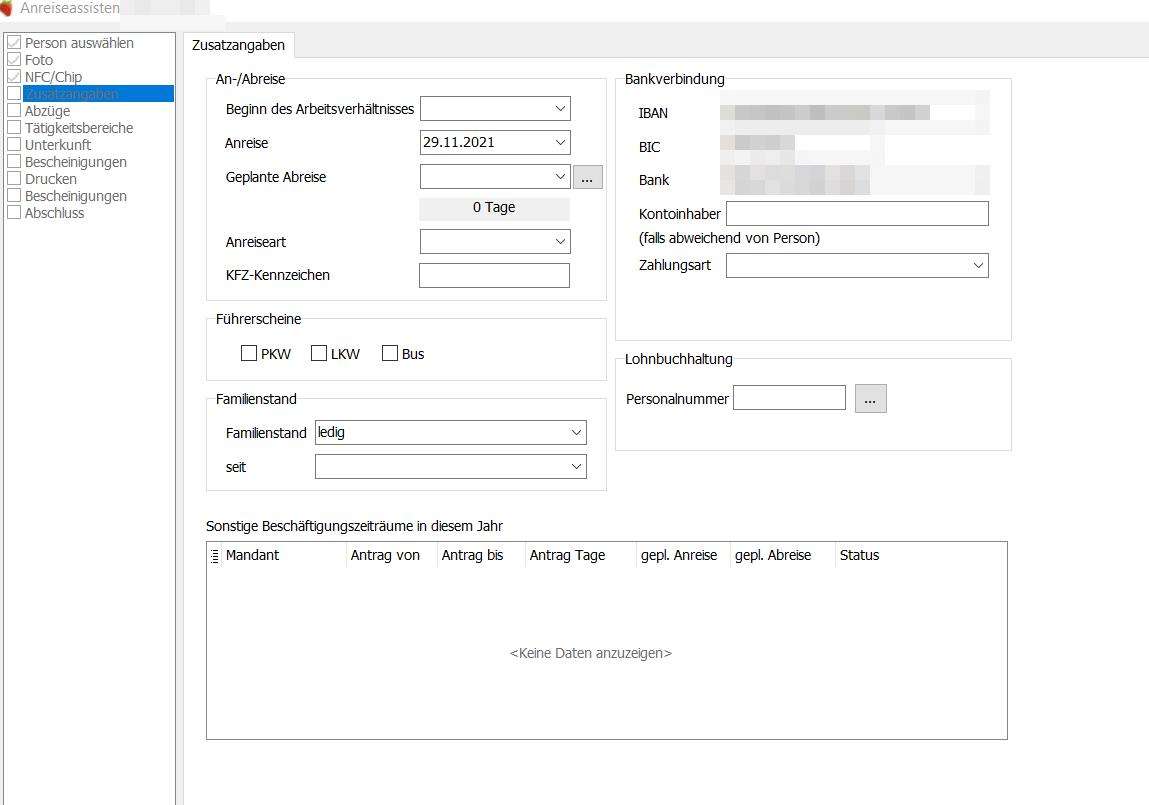Click the Mandant column header
1149x805 pixels.
point(284,555)
